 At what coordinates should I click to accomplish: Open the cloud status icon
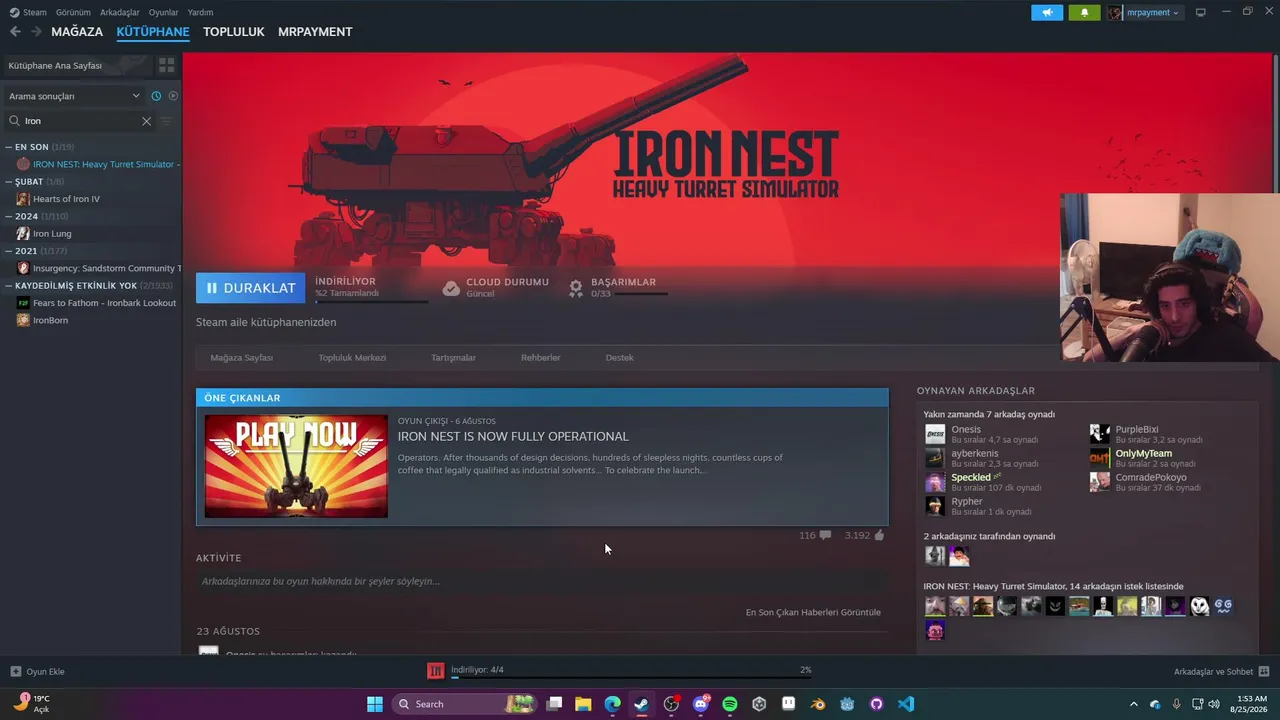coord(451,288)
